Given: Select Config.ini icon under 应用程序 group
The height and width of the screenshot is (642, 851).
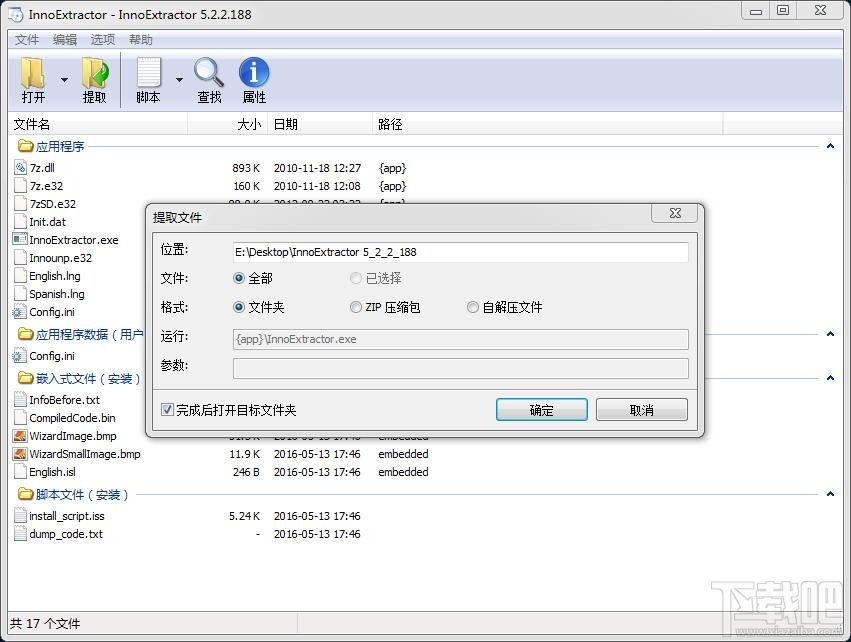Looking at the screenshot, I should (20, 312).
